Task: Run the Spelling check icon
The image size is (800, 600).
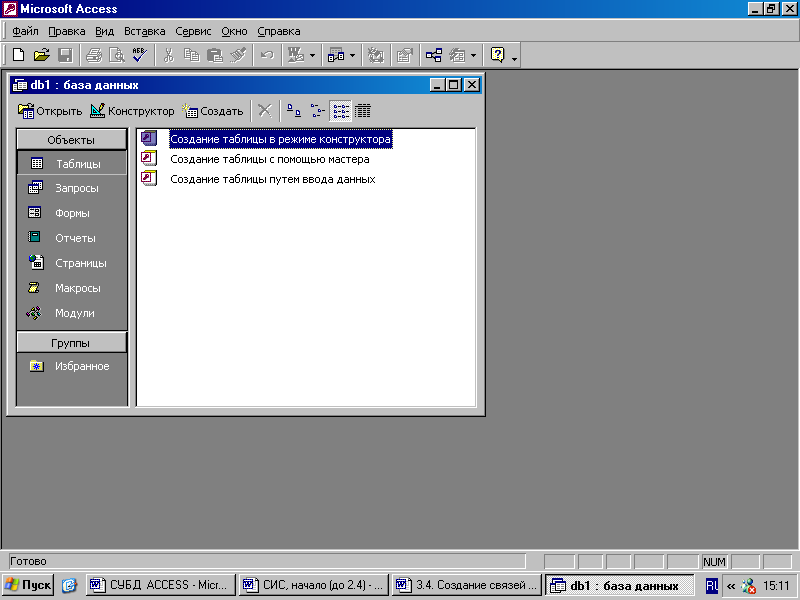Action: [x=139, y=55]
